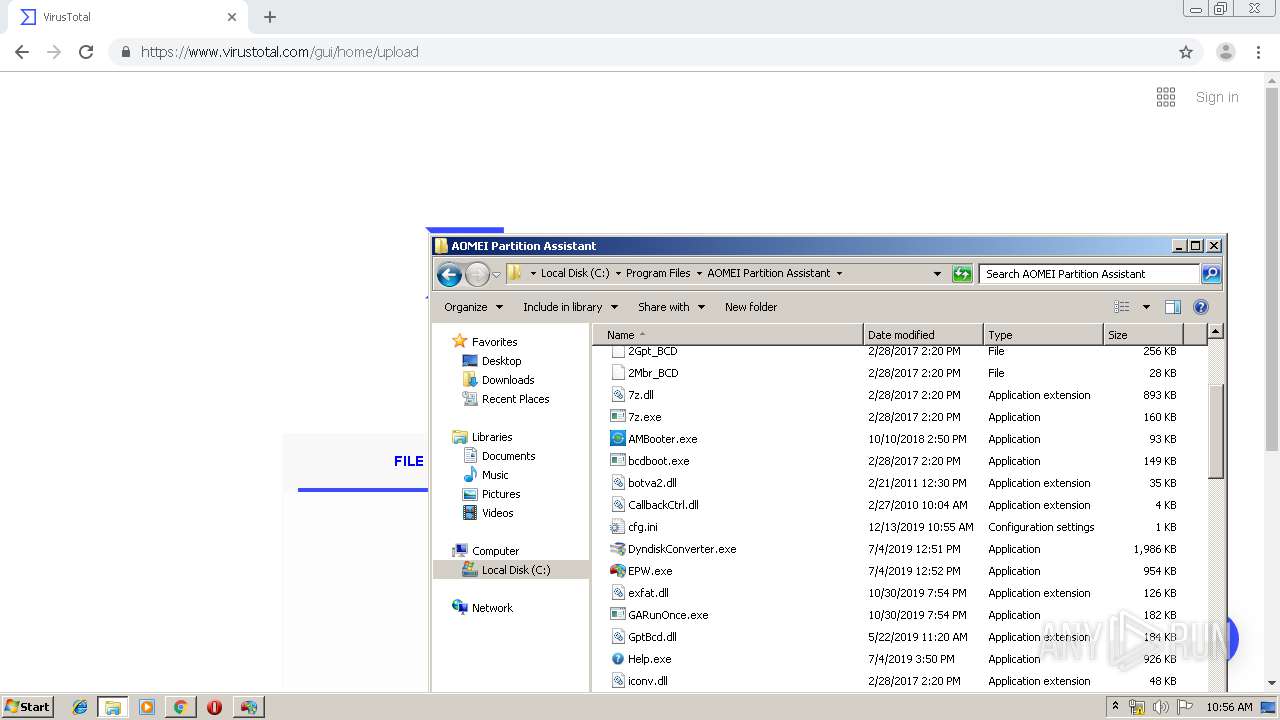Viewport: 1280px width, 720px height.
Task: Toggle the preview pane button
Action: point(1173,307)
